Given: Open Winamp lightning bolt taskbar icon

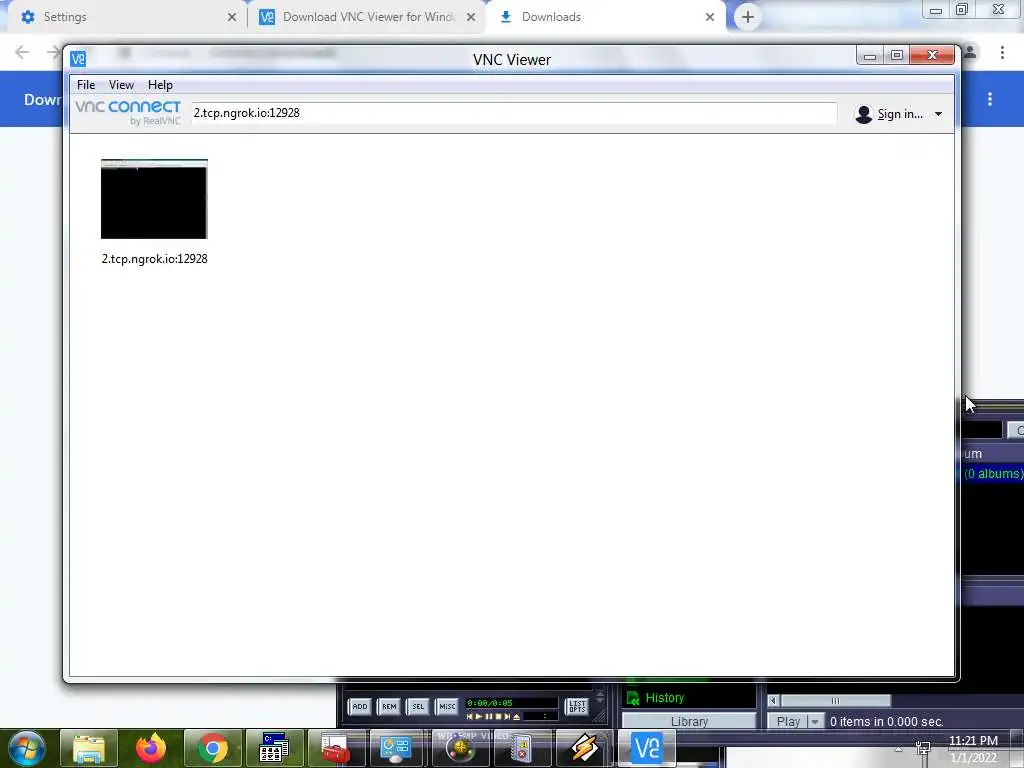Looking at the screenshot, I should pos(583,748).
